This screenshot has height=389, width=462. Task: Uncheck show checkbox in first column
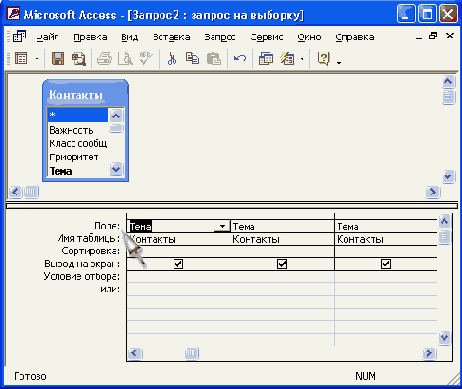pos(178,264)
